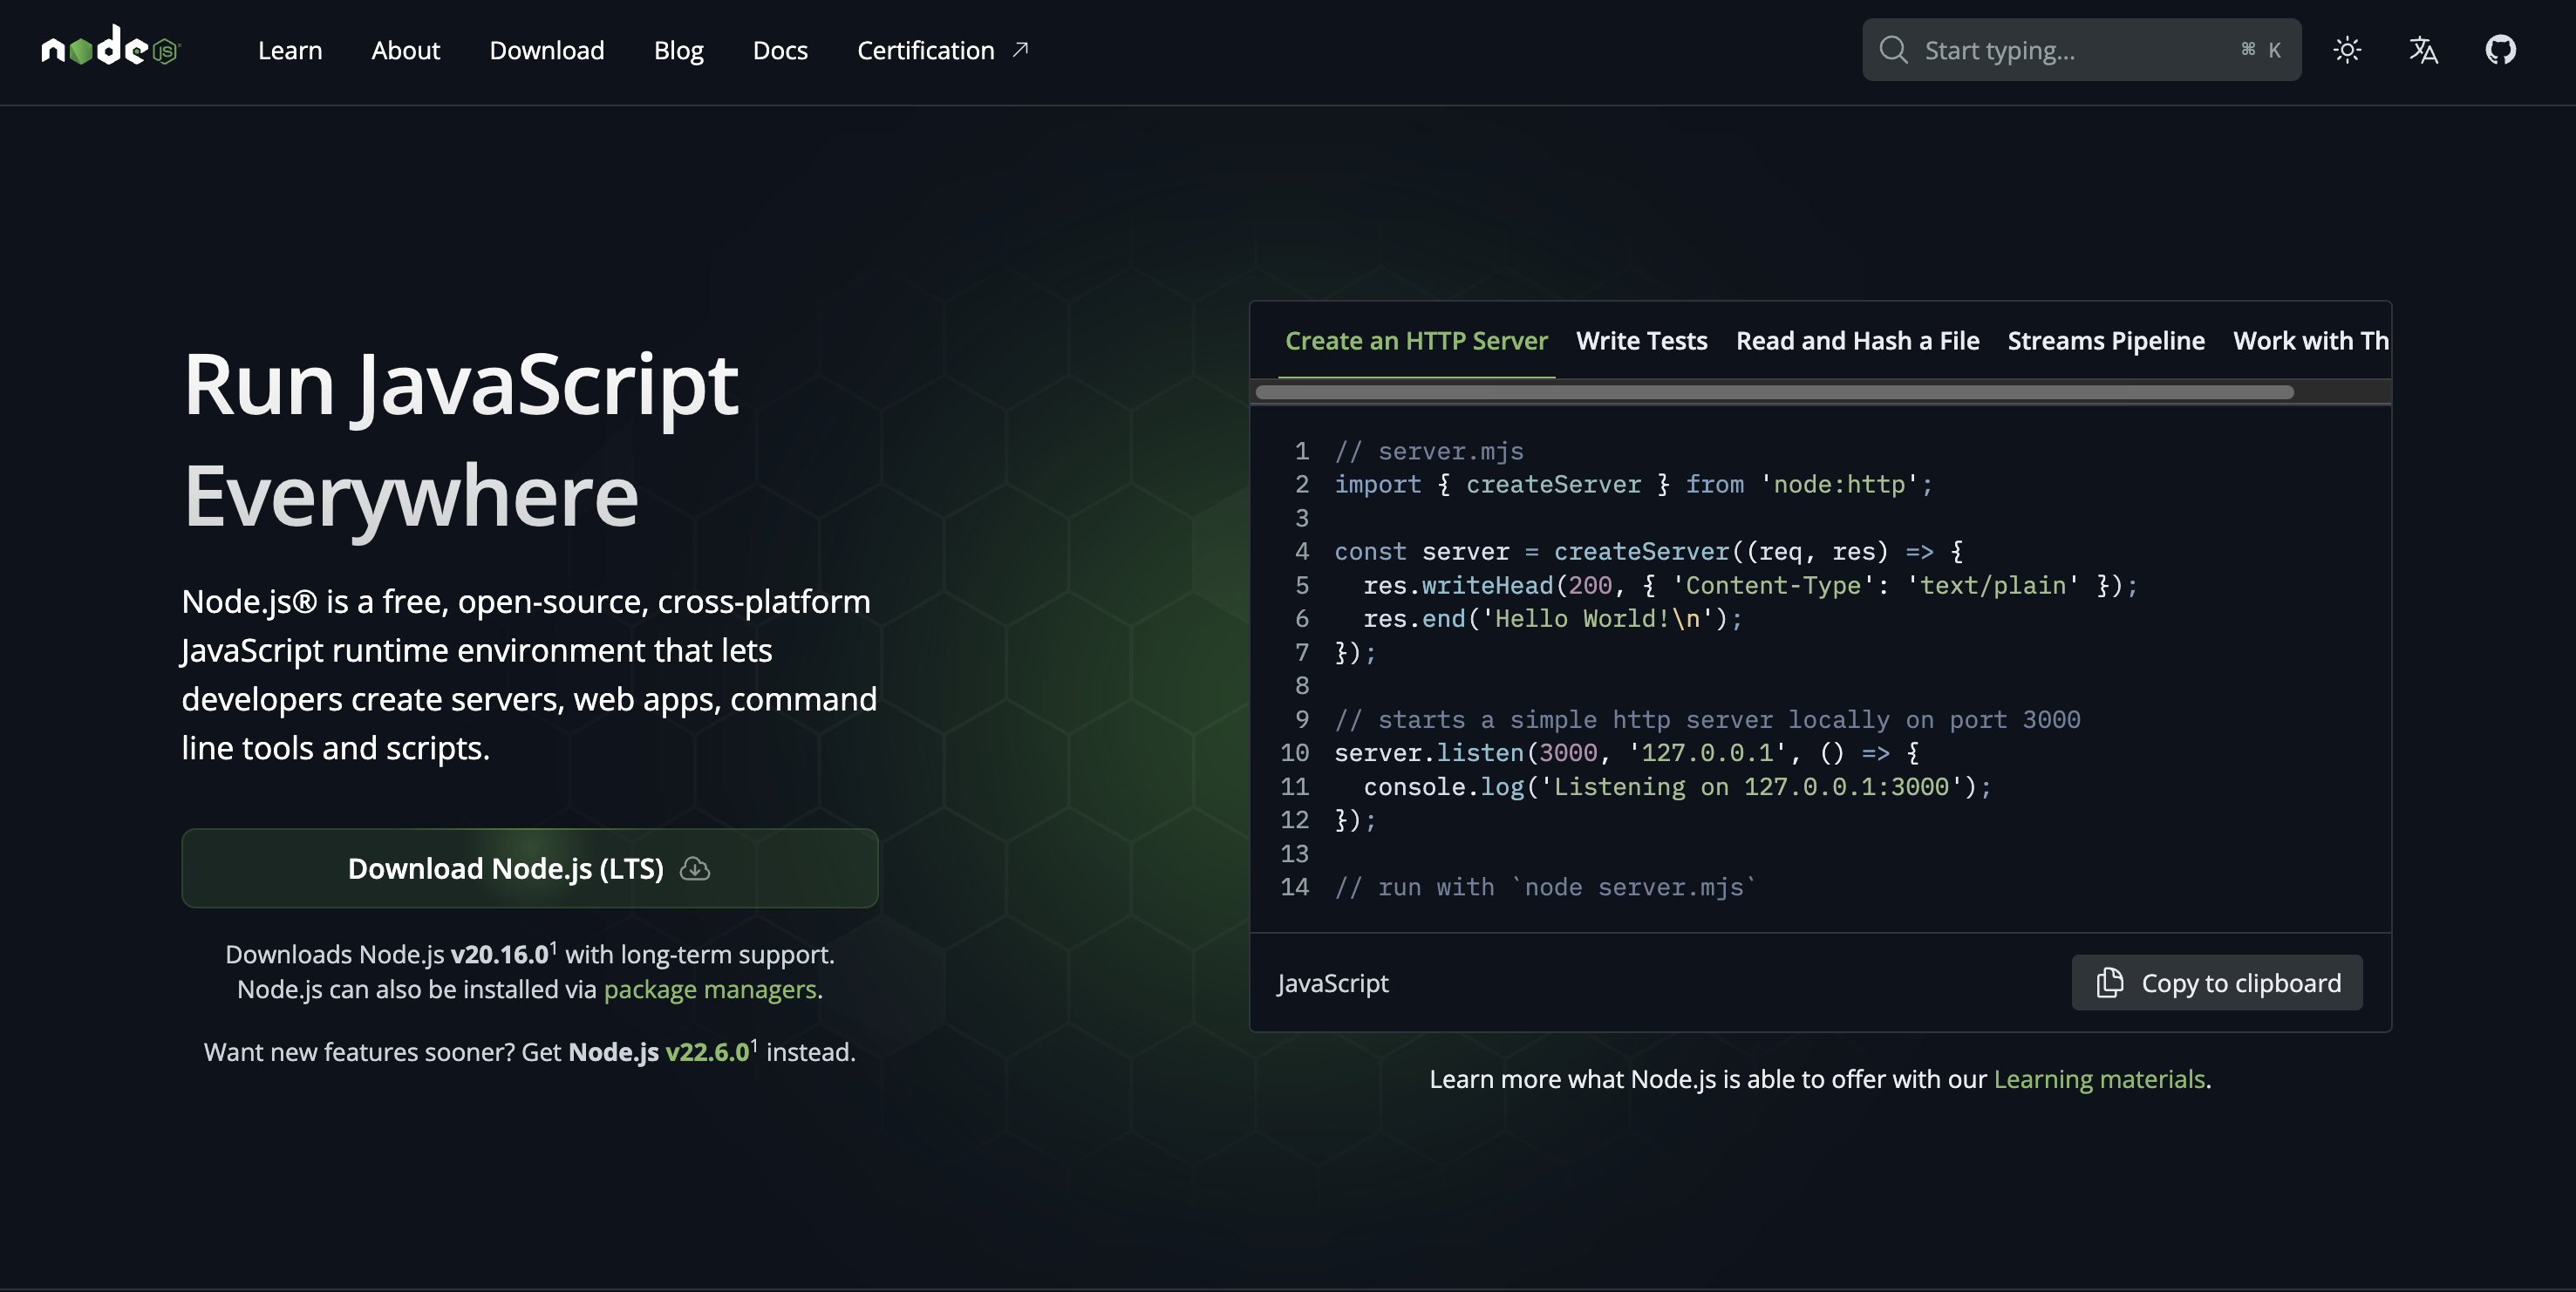Click the JavaScript language label
The width and height of the screenshot is (2576, 1292).
point(1332,983)
